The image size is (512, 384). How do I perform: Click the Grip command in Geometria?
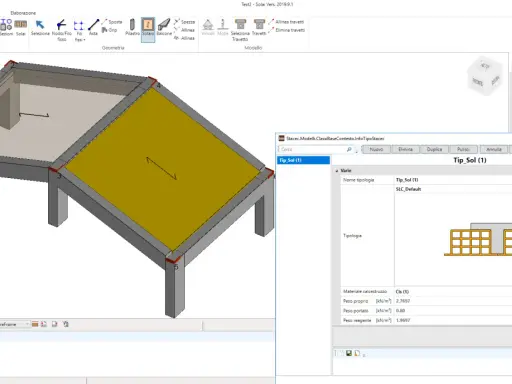(x=109, y=30)
